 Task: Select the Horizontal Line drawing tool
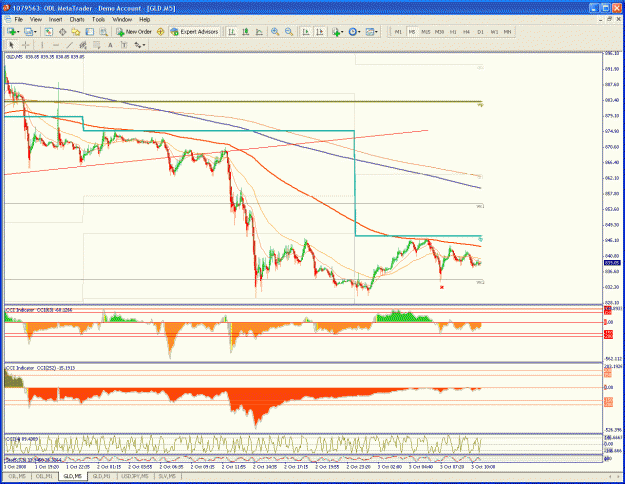point(56,45)
